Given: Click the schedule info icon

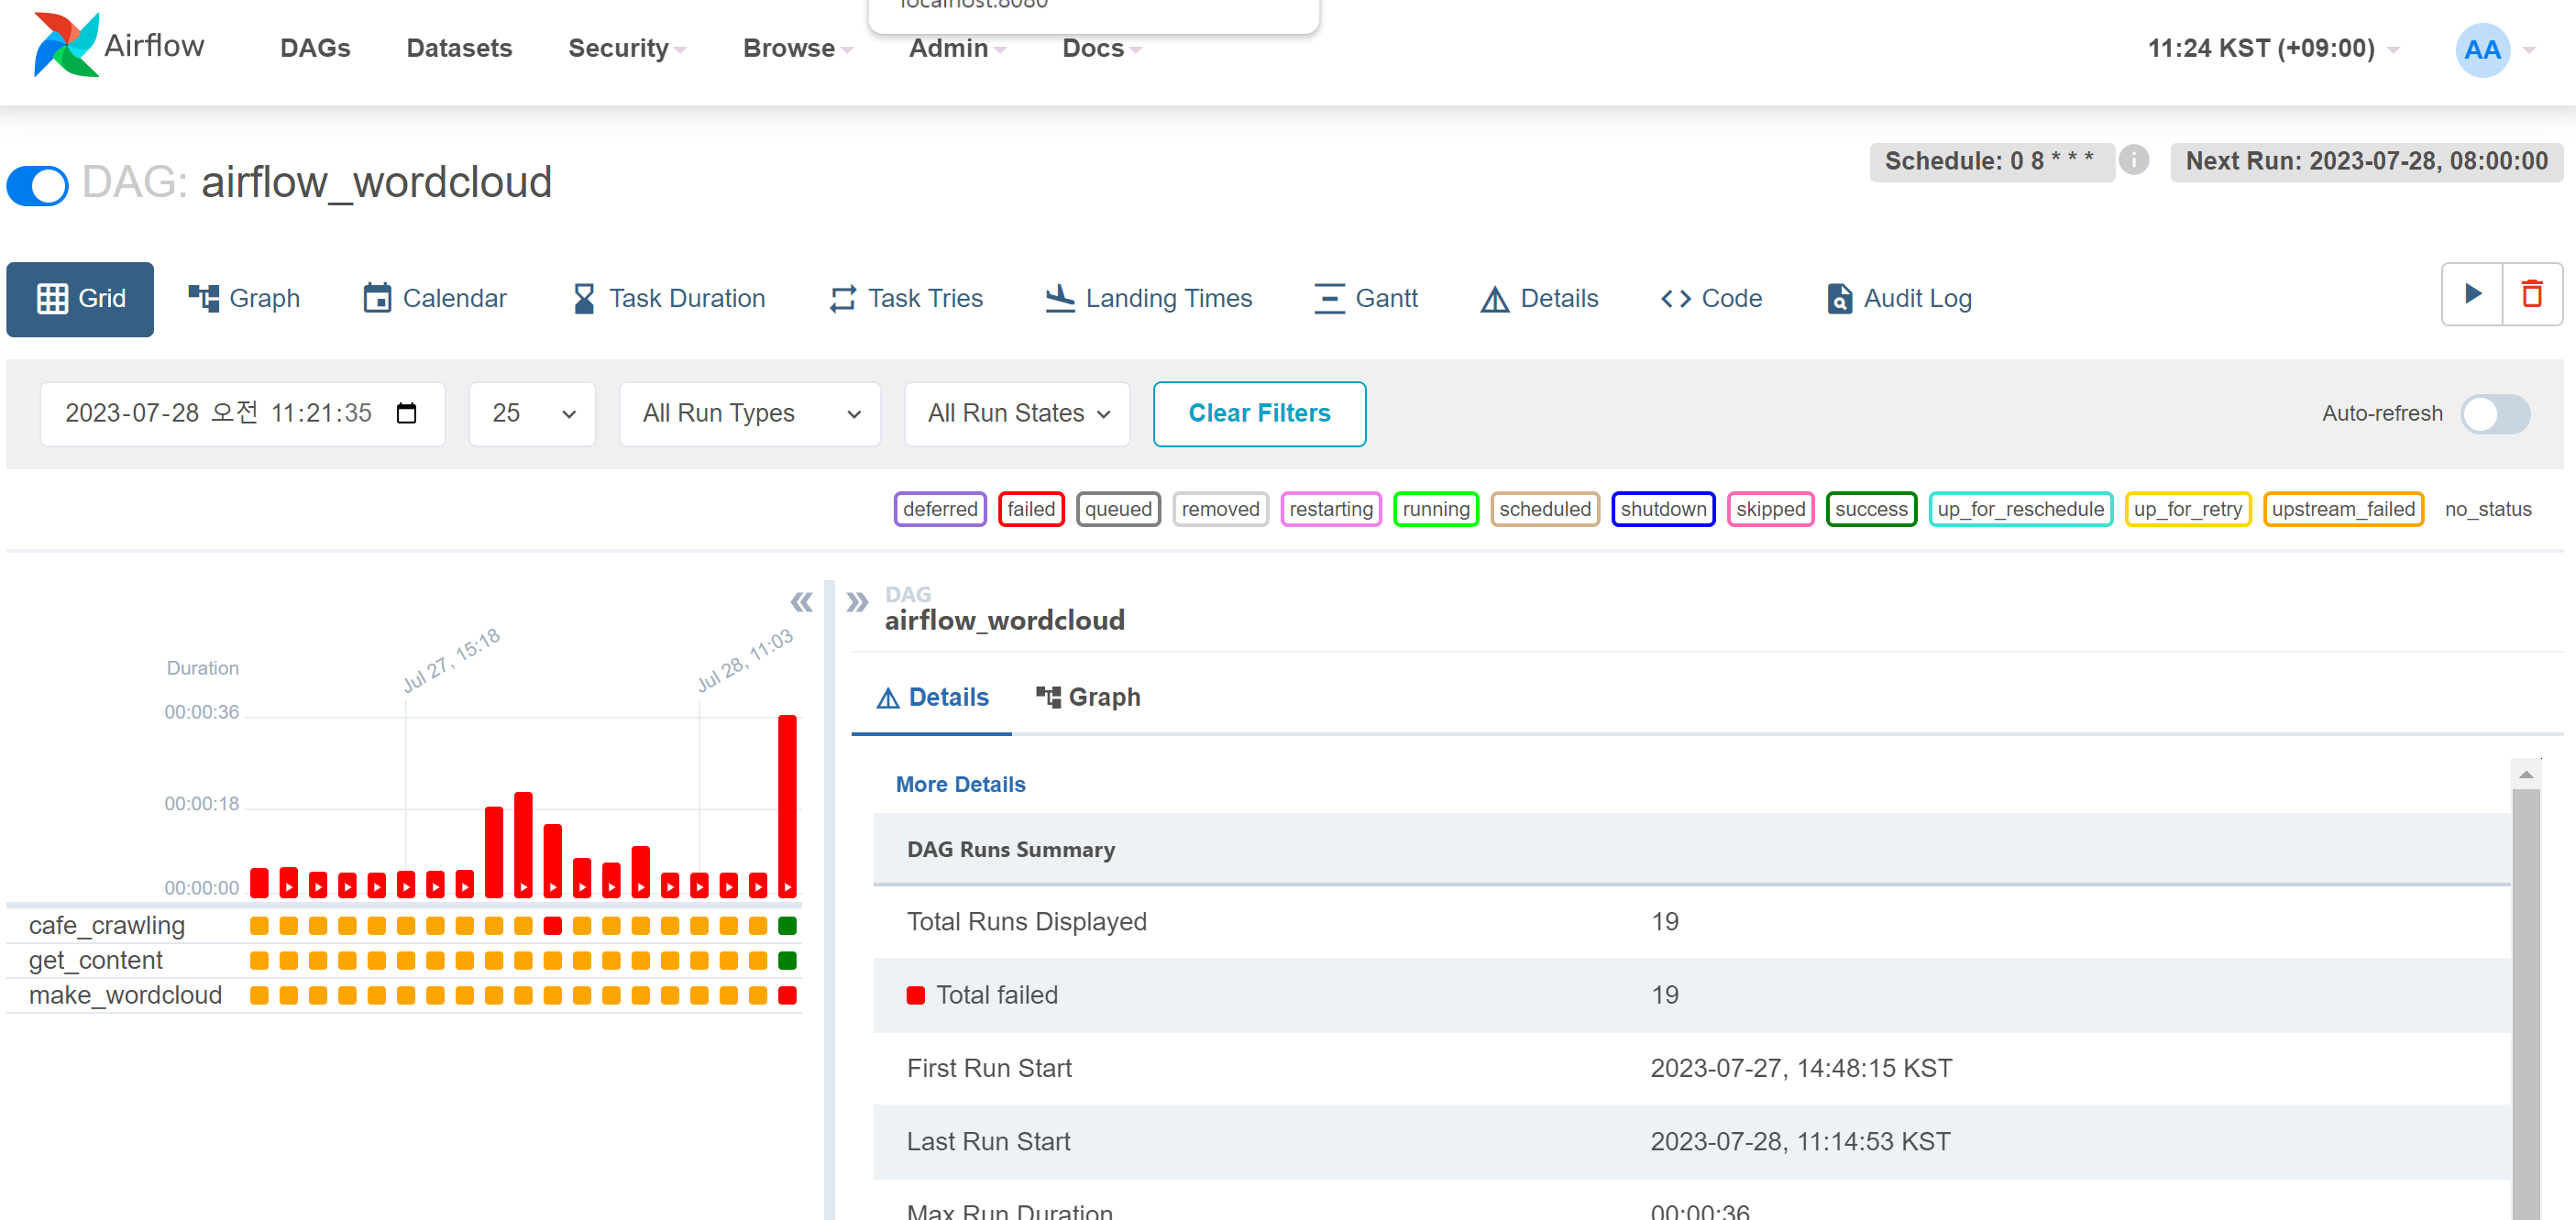Looking at the screenshot, I should pyautogui.click(x=2134, y=160).
